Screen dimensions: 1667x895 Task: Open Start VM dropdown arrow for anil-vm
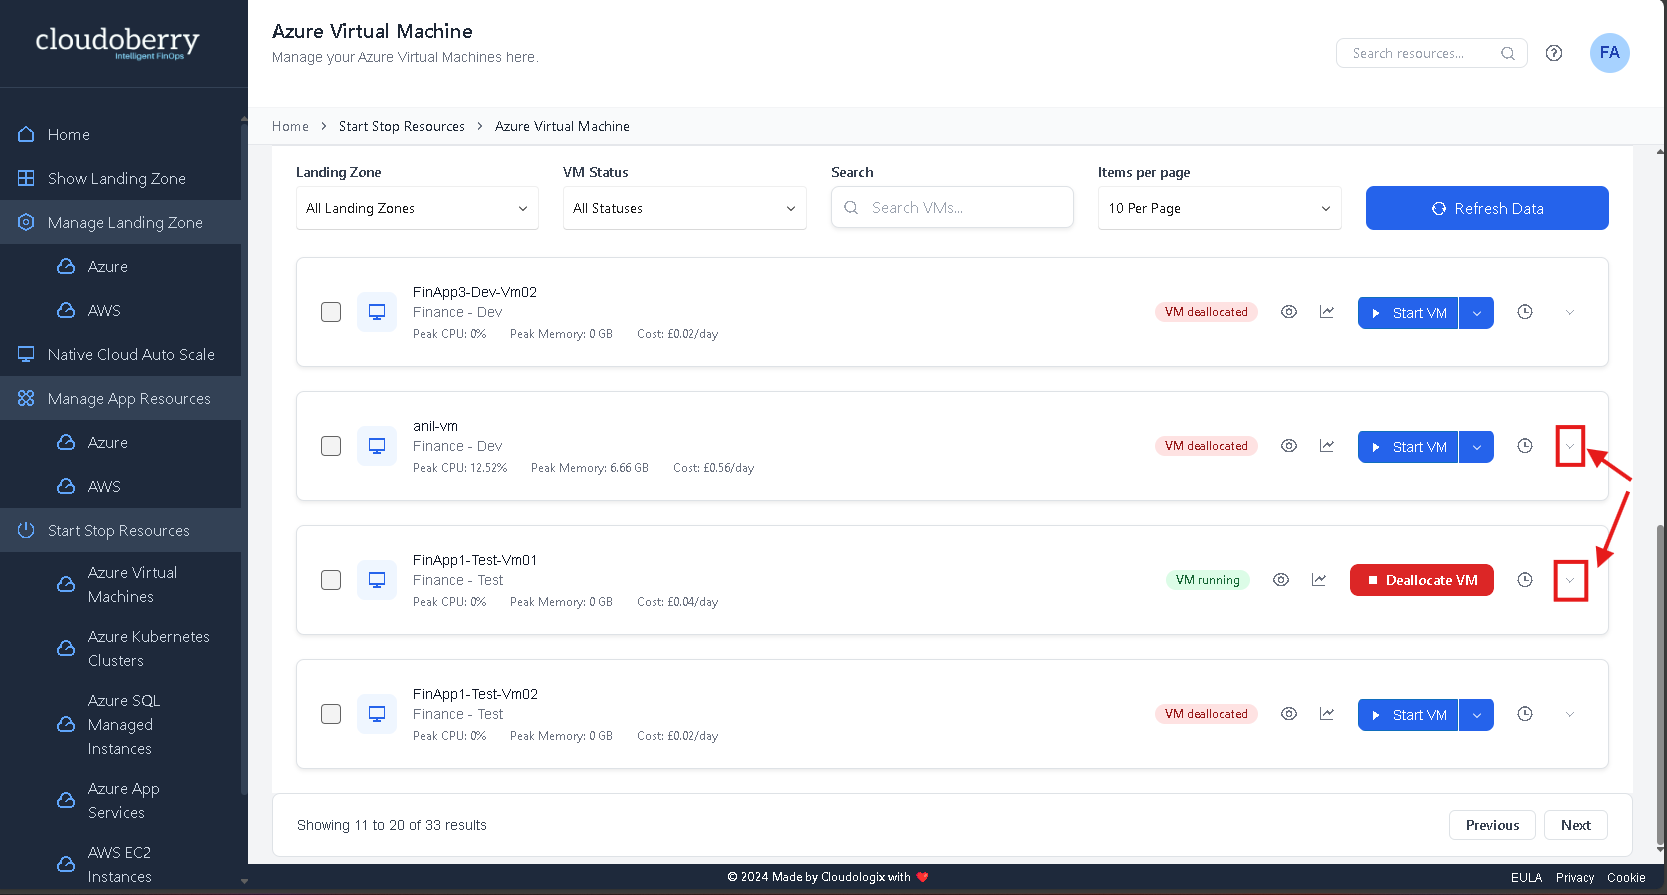pyautogui.click(x=1477, y=447)
